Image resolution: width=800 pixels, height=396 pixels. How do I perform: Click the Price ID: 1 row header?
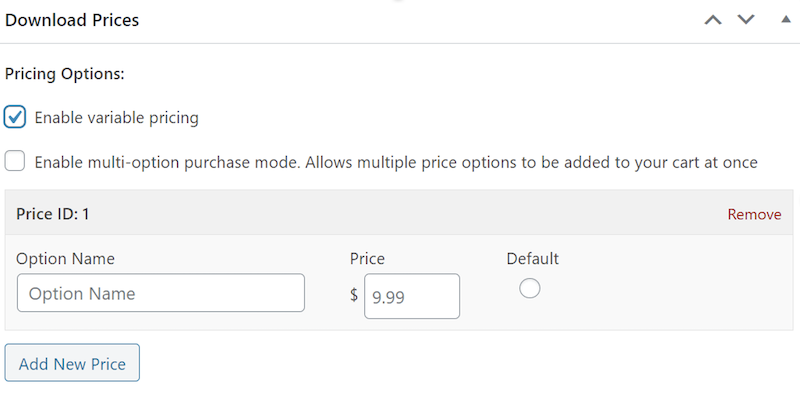[399, 213]
